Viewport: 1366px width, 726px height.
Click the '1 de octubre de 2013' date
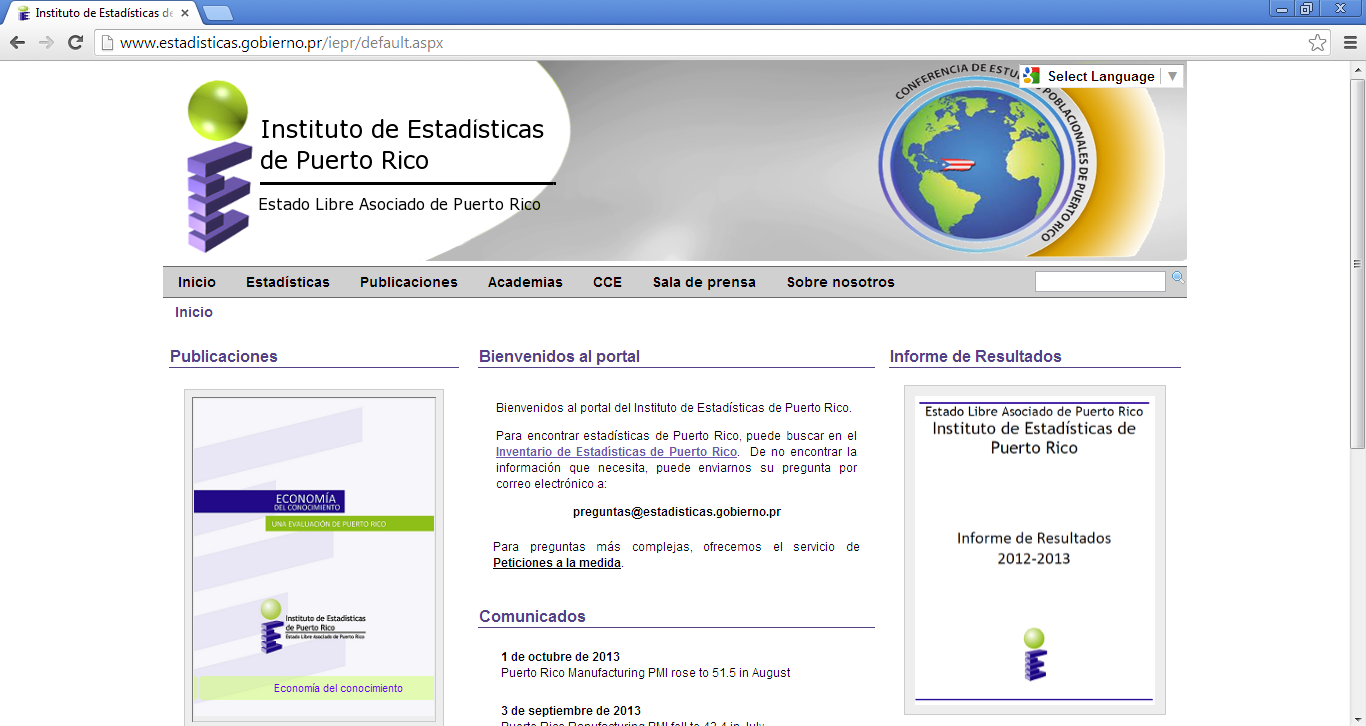tap(560, 657)
